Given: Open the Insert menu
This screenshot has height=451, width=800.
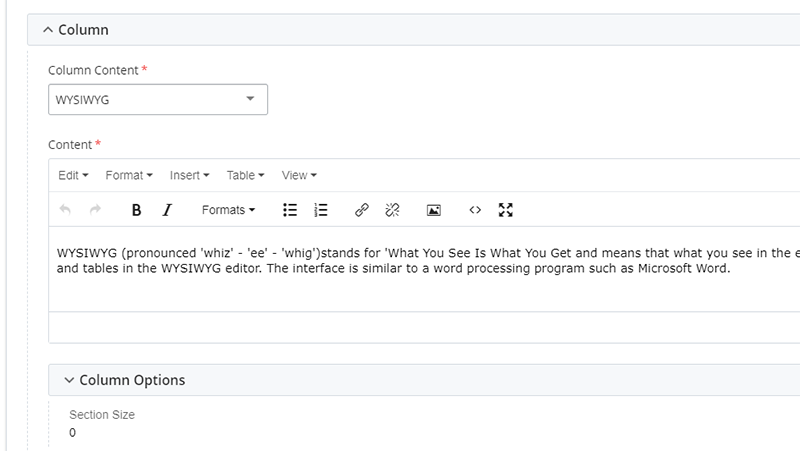Looking at the screenshot, I should (189, 175).
